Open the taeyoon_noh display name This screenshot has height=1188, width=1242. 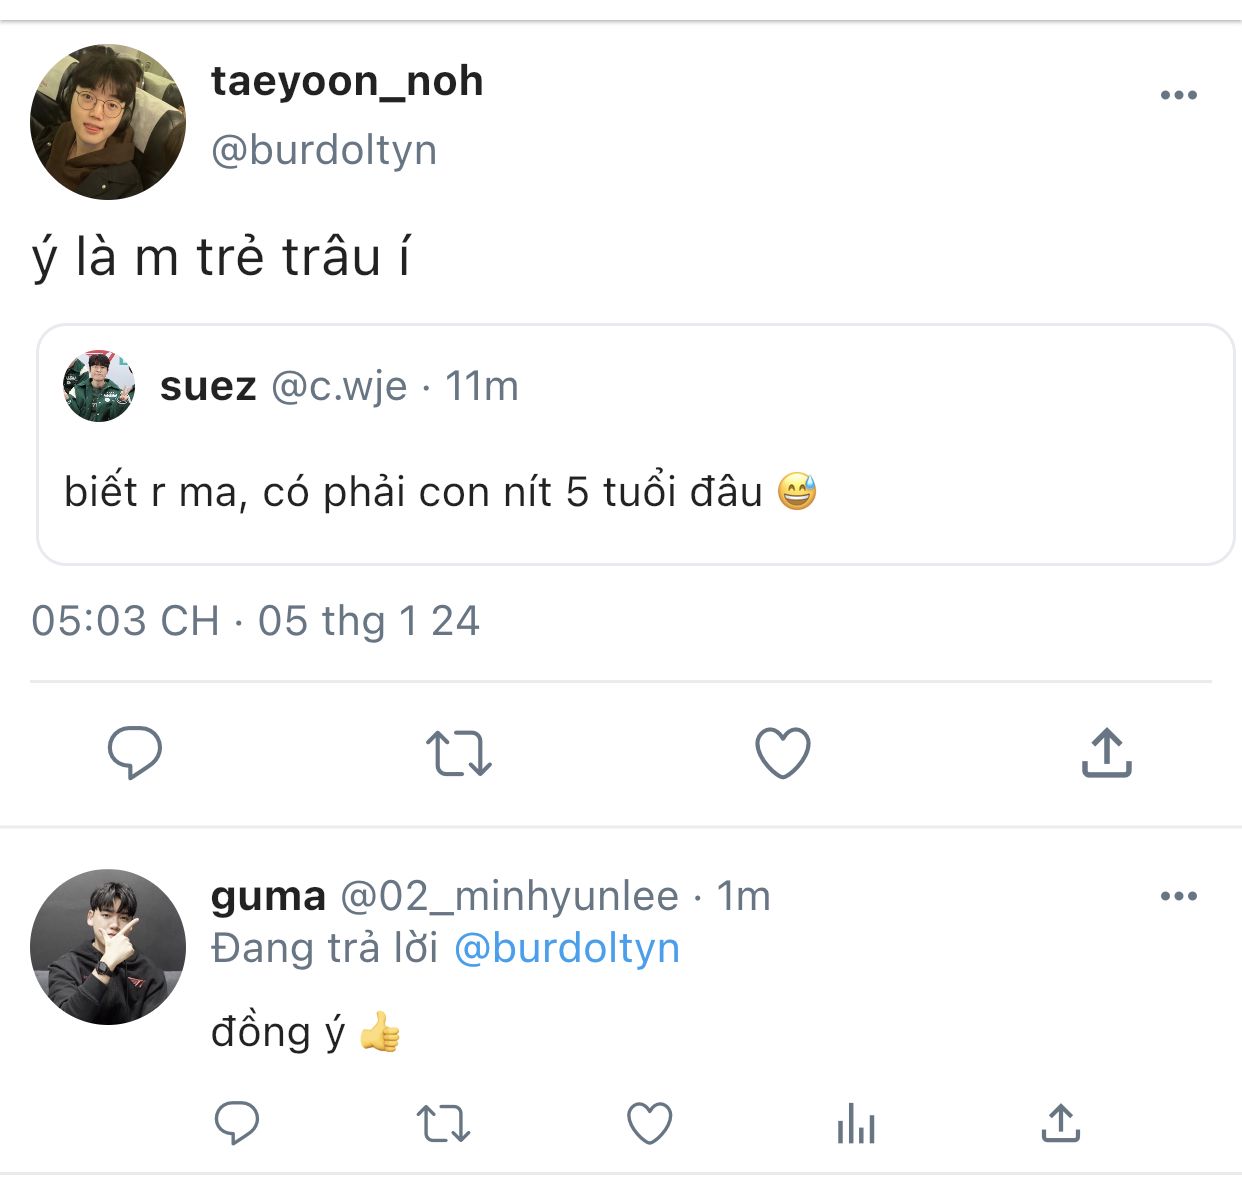[x=347, y=81]
